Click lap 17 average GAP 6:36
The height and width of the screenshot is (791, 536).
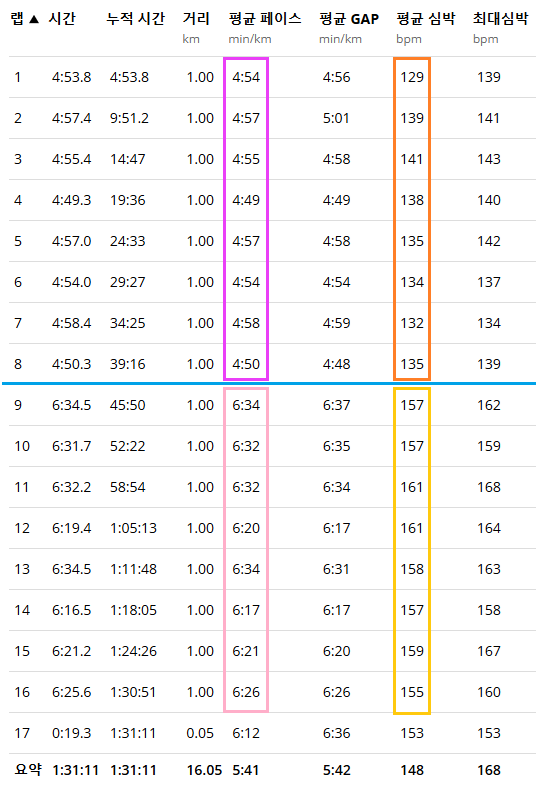click(336, 733)
